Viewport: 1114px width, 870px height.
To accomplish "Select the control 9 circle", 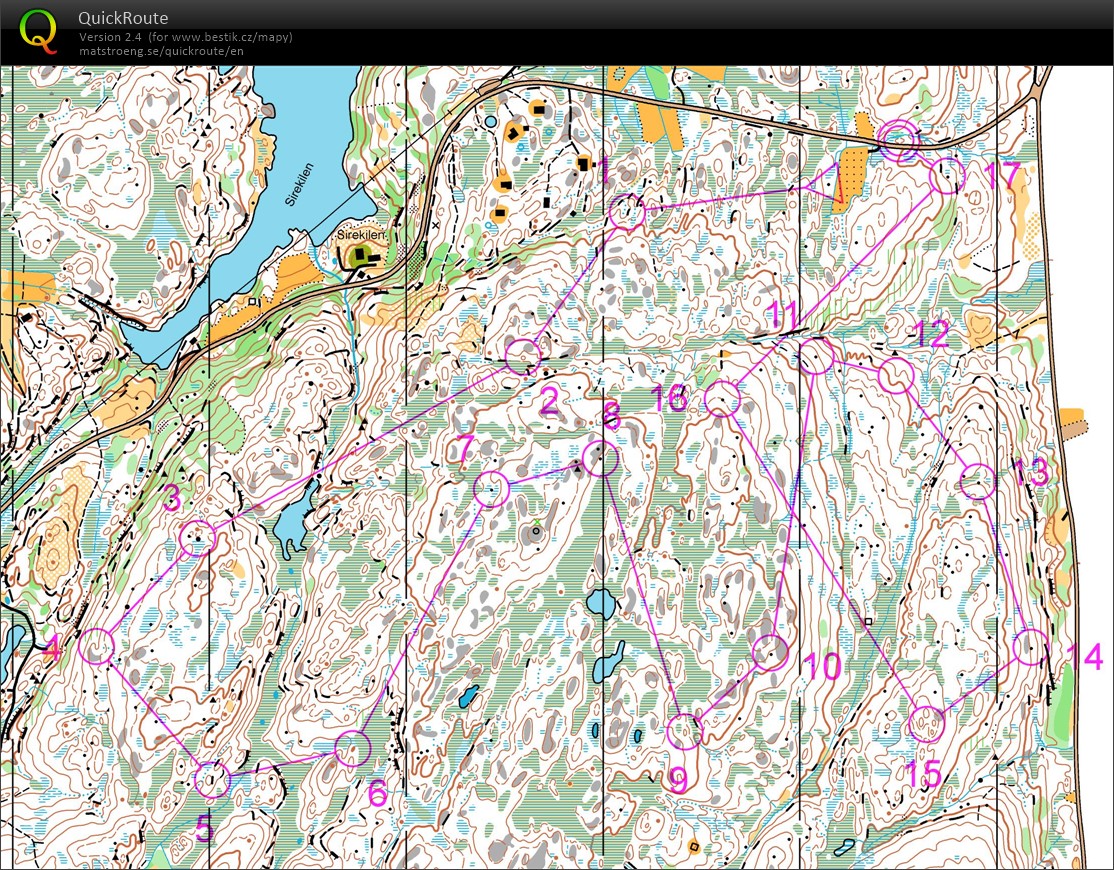I will (x=685, y=732).
